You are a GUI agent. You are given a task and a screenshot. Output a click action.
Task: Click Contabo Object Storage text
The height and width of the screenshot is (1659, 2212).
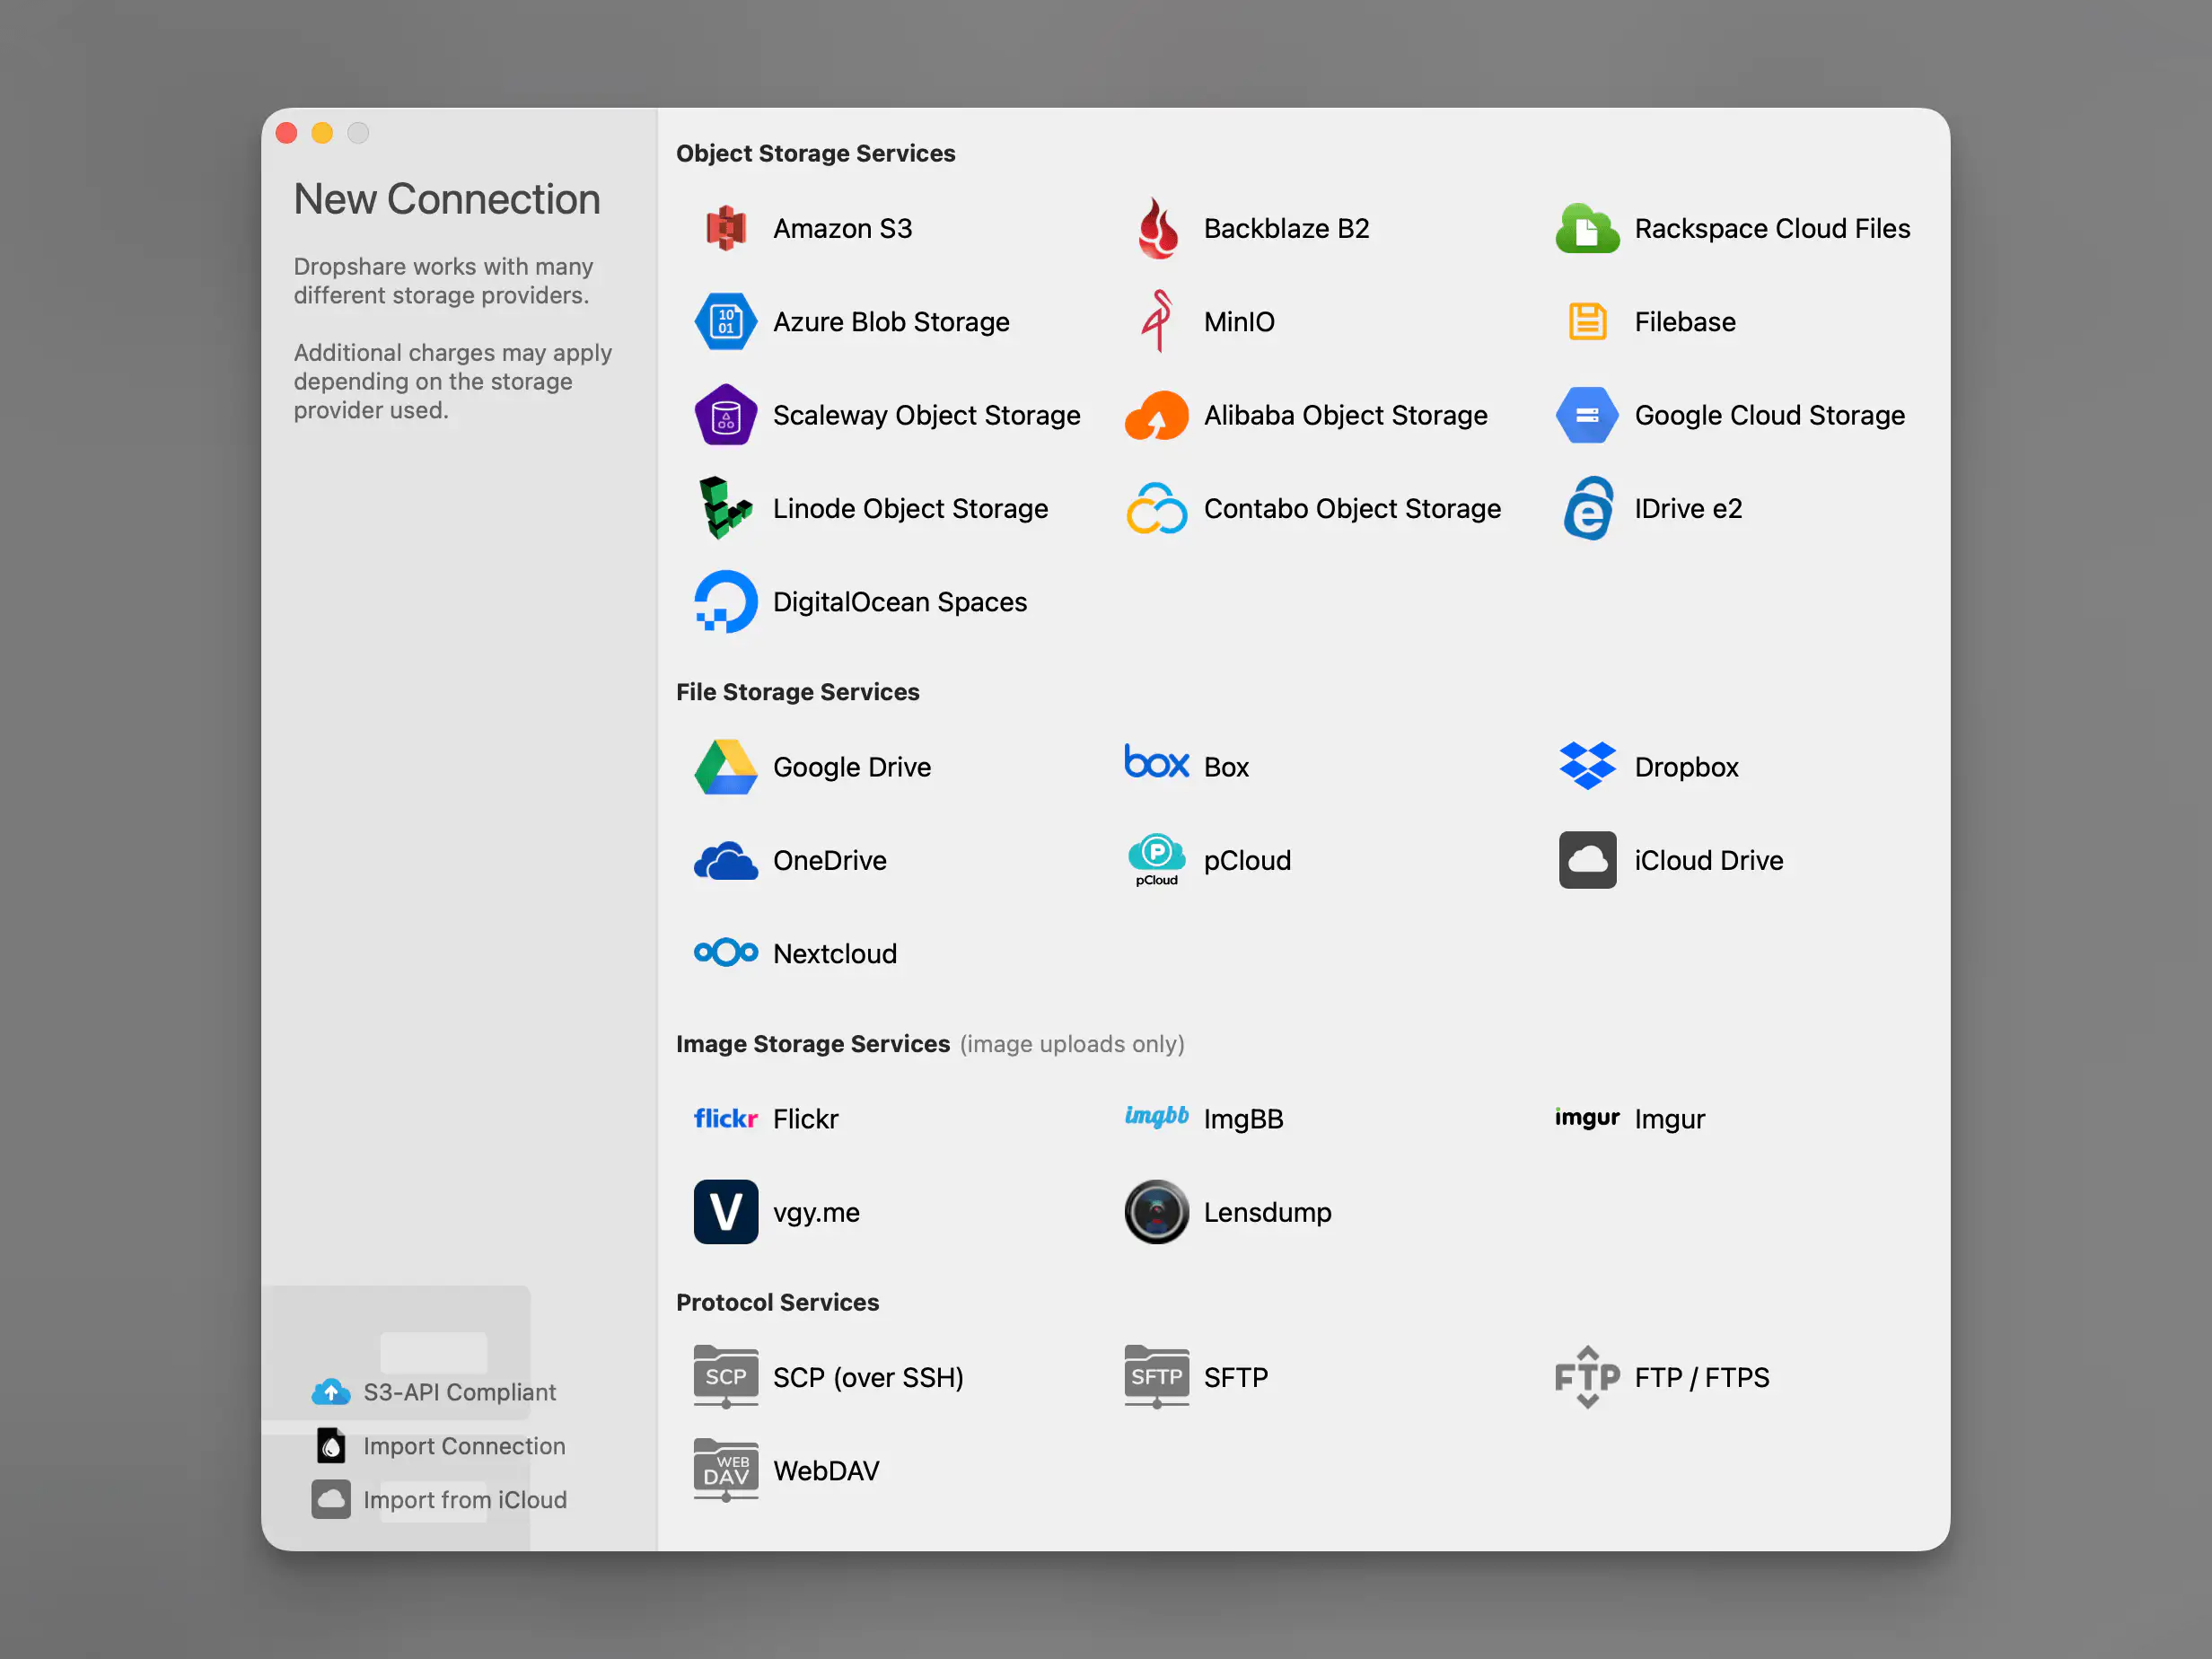1352,509
